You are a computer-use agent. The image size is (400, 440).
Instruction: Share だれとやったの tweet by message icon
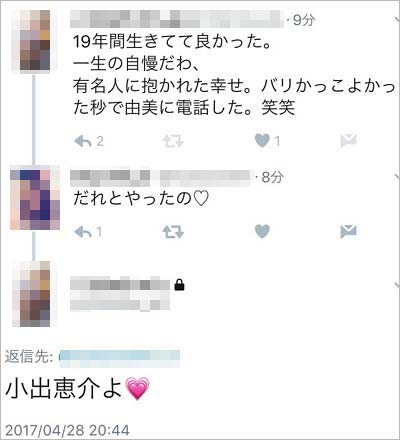click(x=349, y=231)
